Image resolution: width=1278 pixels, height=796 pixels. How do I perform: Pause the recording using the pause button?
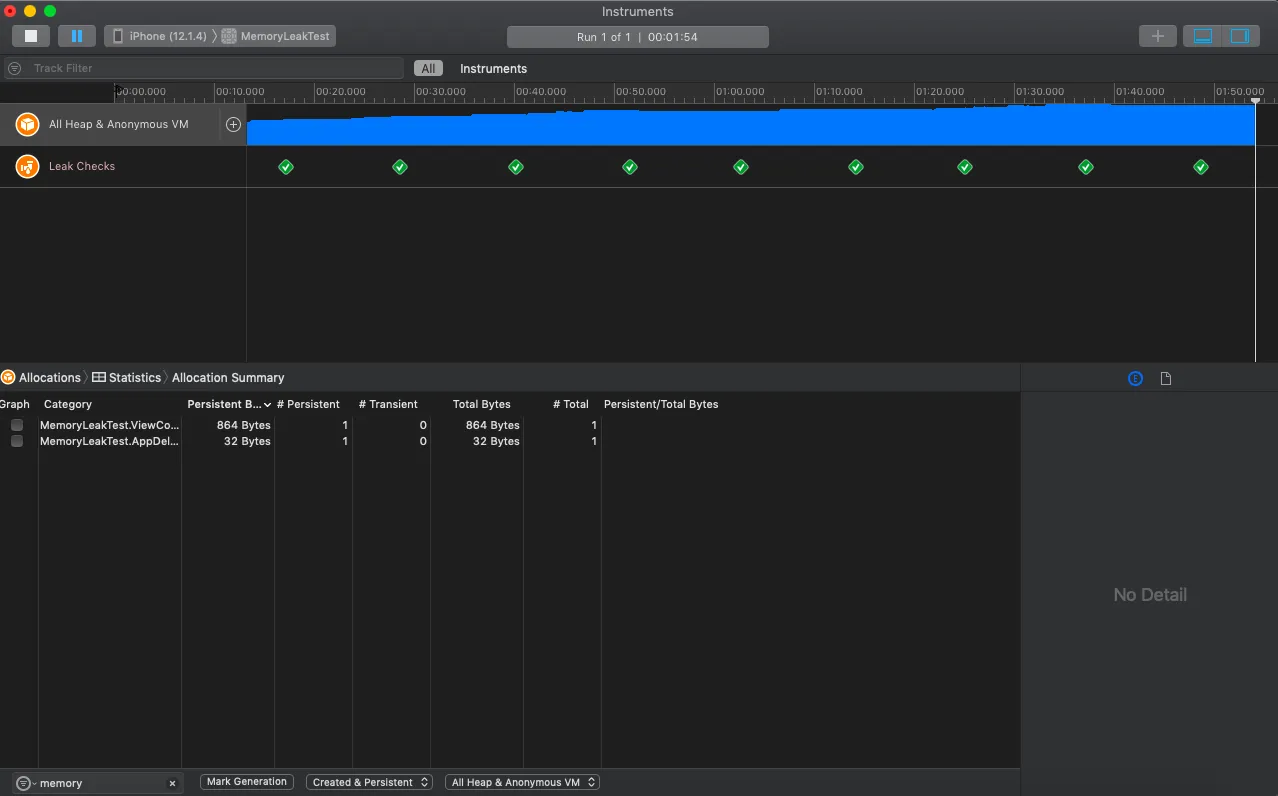coord(77,36)
